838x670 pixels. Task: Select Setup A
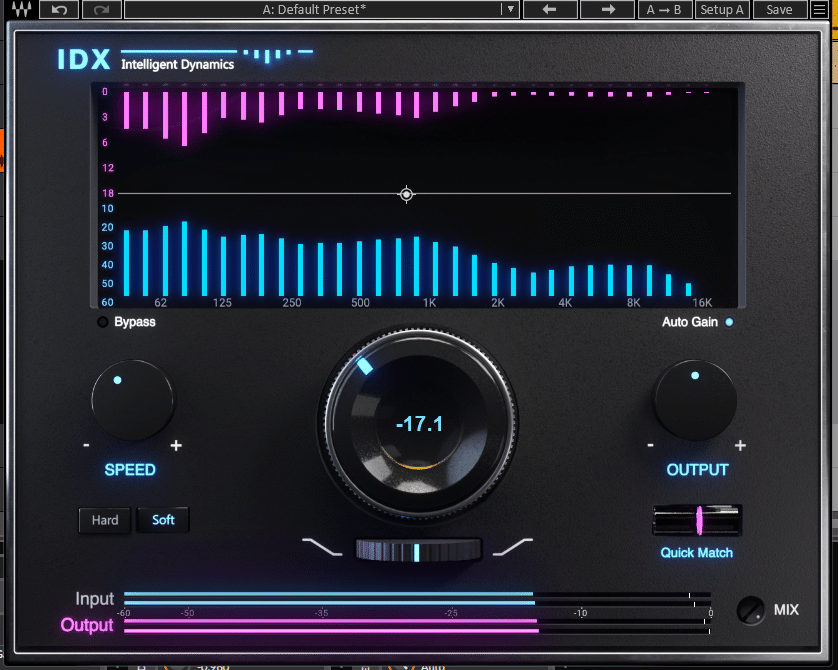coord(721,9)
